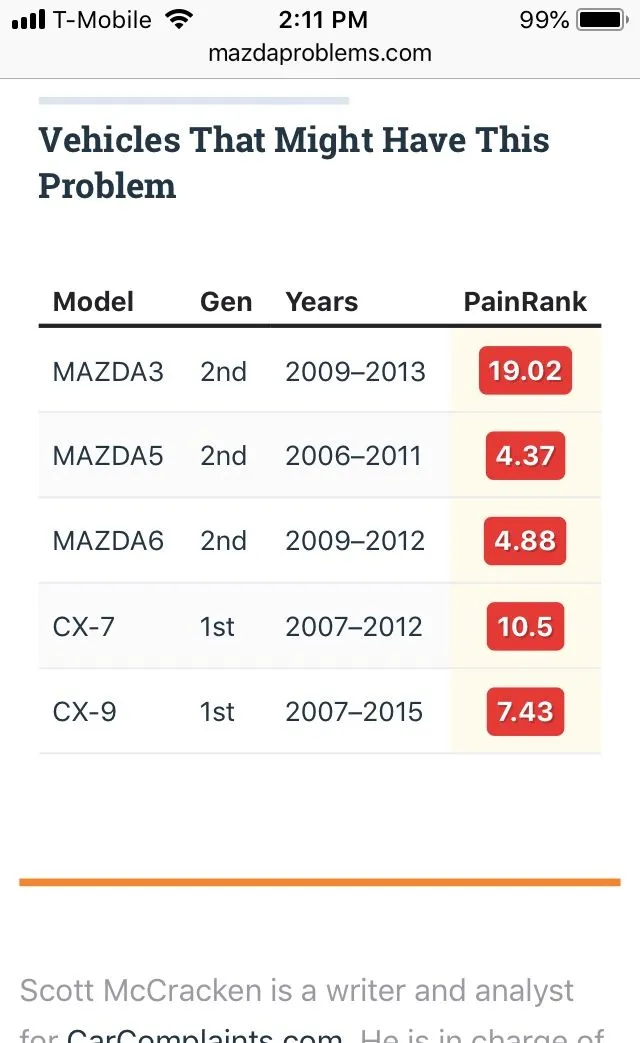Tap the cellular signal bars icon
The height and width of the screenshot is (1043, 640).
[x=29, y=20]
